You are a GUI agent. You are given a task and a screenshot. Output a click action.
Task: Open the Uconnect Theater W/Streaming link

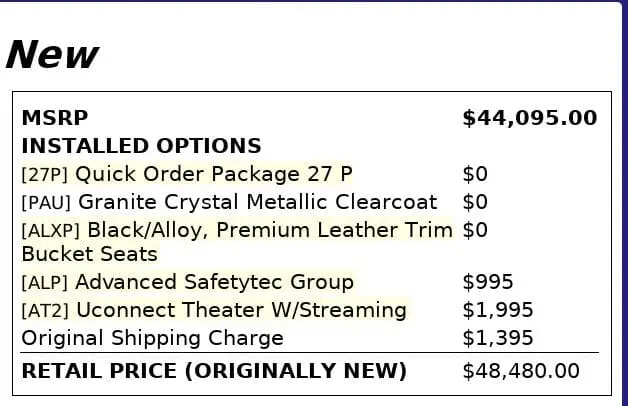[x=241, y=310]
